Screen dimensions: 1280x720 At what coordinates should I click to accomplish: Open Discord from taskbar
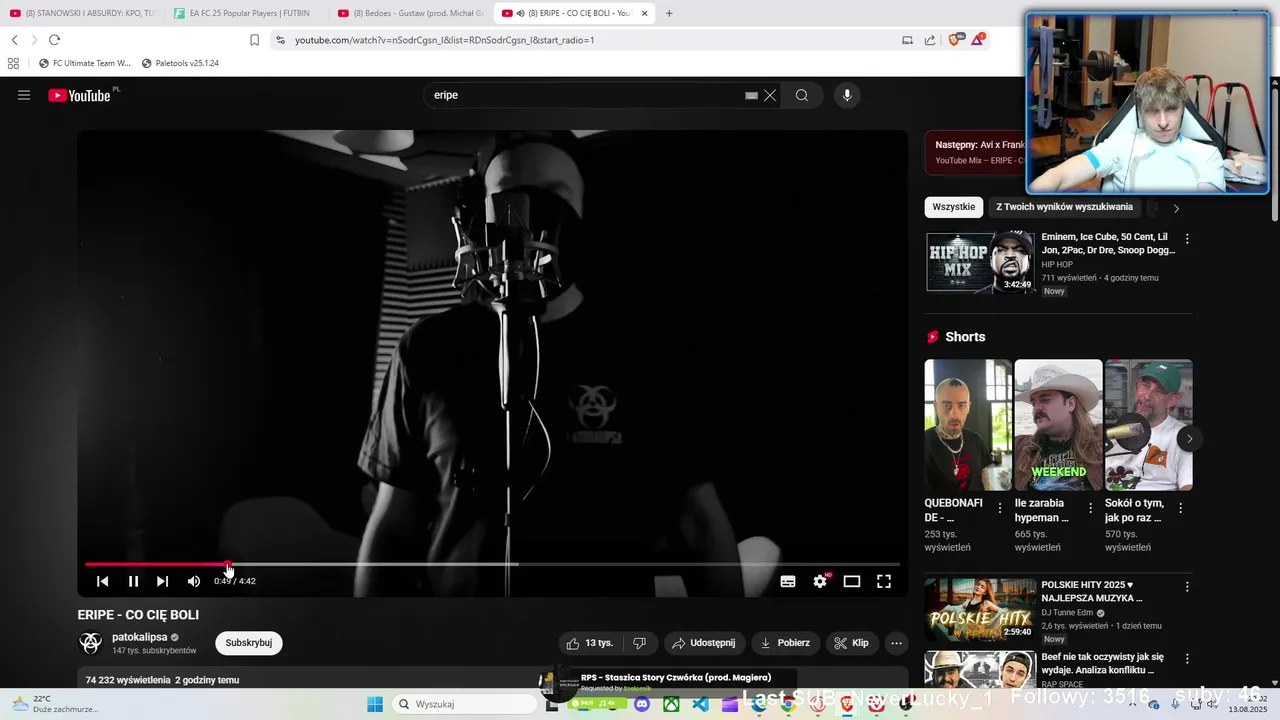(x=642, y=704)
